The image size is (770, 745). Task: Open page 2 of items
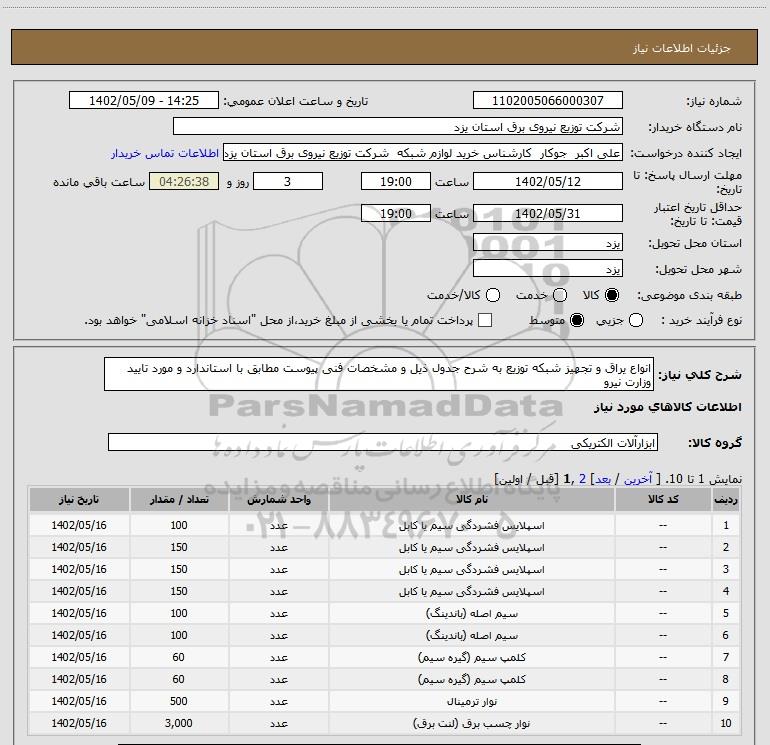point(582,479)
